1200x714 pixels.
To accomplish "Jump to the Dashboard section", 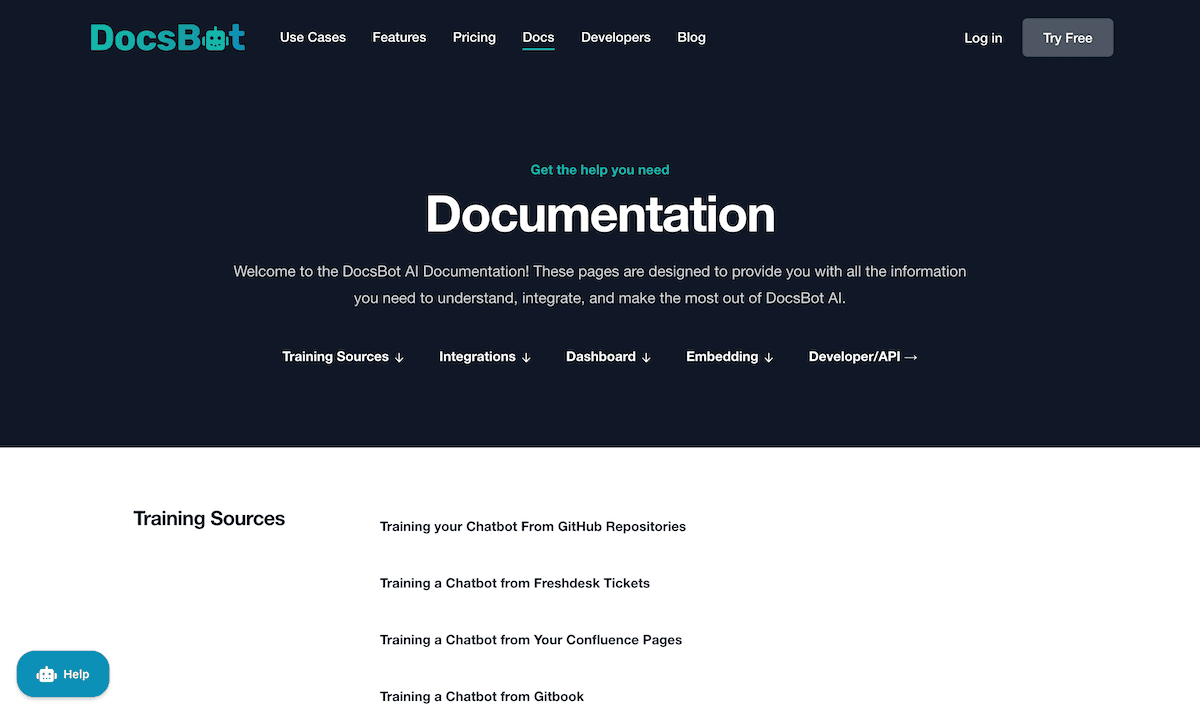I will pyautogui.click(x=608, y=357).
